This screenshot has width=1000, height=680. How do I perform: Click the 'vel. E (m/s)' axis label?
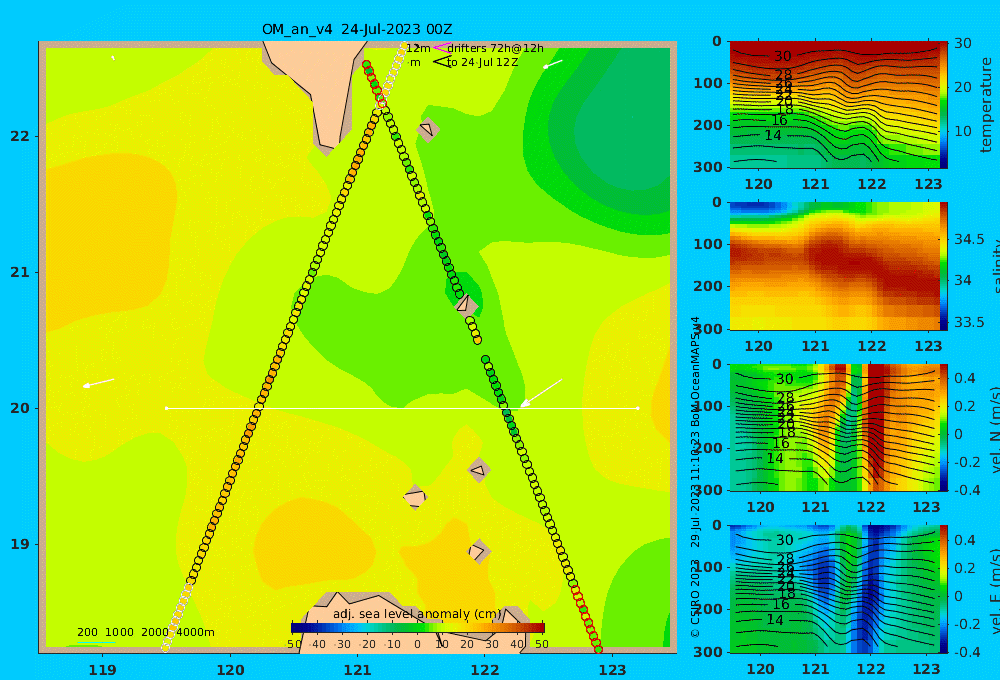pos(994,591)
